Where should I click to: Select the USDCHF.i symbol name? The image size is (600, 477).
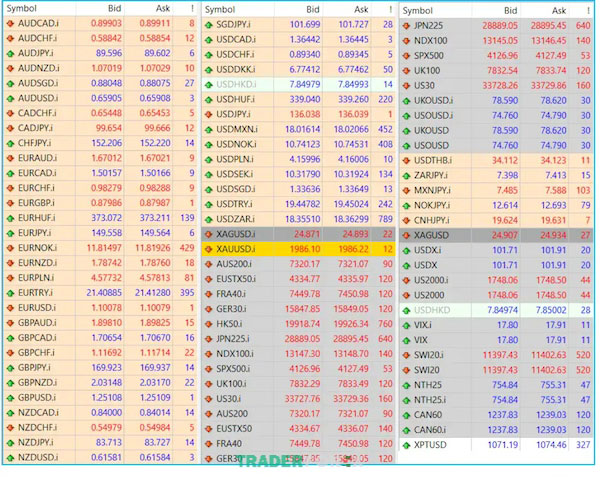coord(235,55)
